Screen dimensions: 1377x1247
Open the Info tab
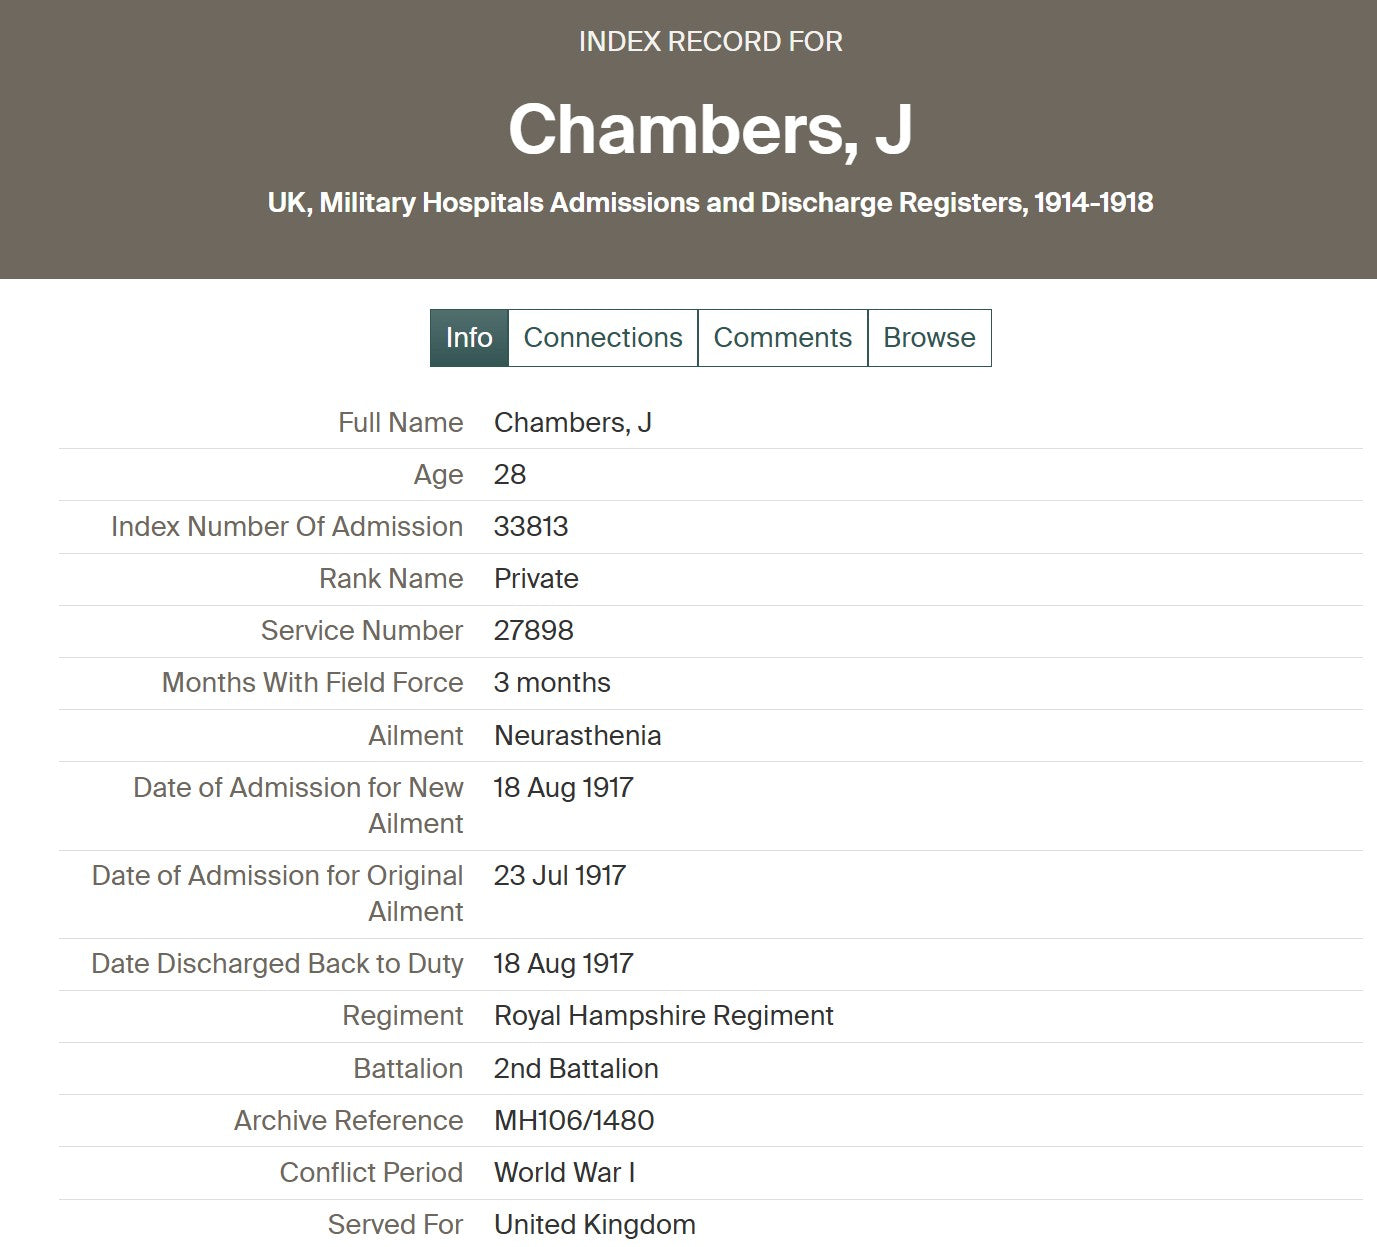coord(469,338)
